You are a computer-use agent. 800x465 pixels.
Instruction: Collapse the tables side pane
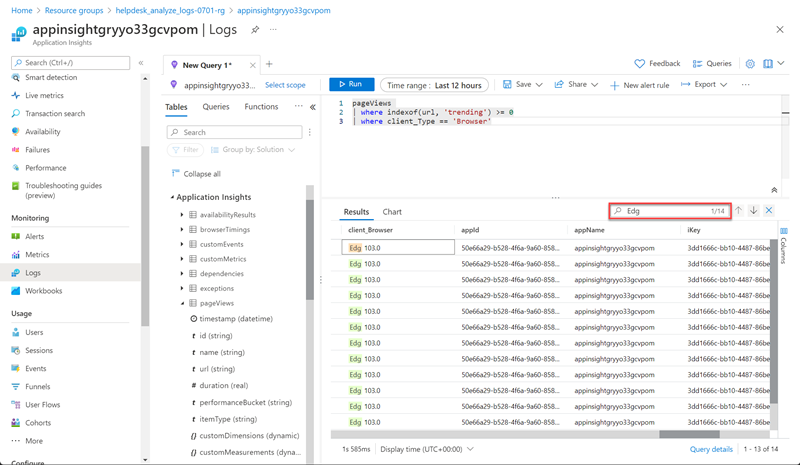[313, 107]
